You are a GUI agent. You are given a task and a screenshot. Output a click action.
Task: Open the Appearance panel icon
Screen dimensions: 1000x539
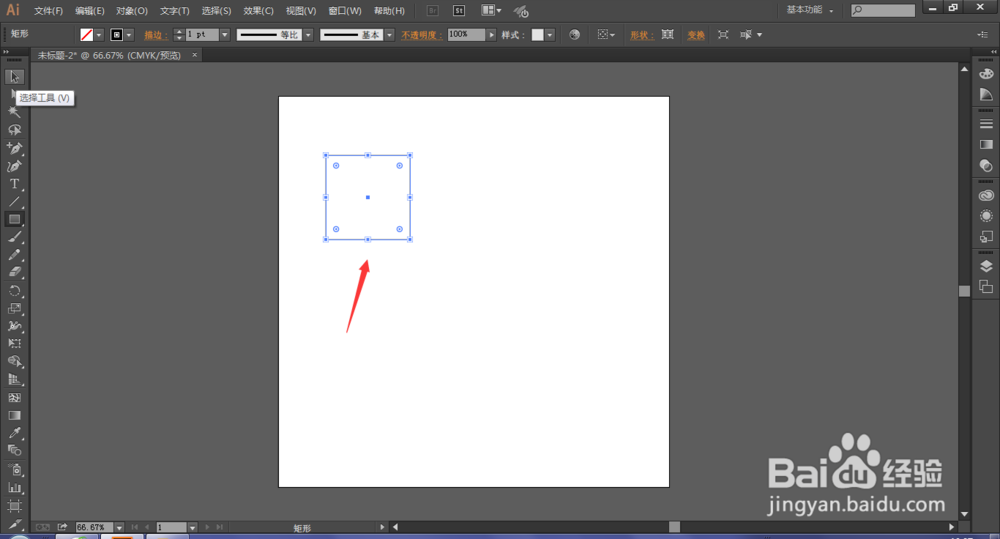tap(986, 216)
